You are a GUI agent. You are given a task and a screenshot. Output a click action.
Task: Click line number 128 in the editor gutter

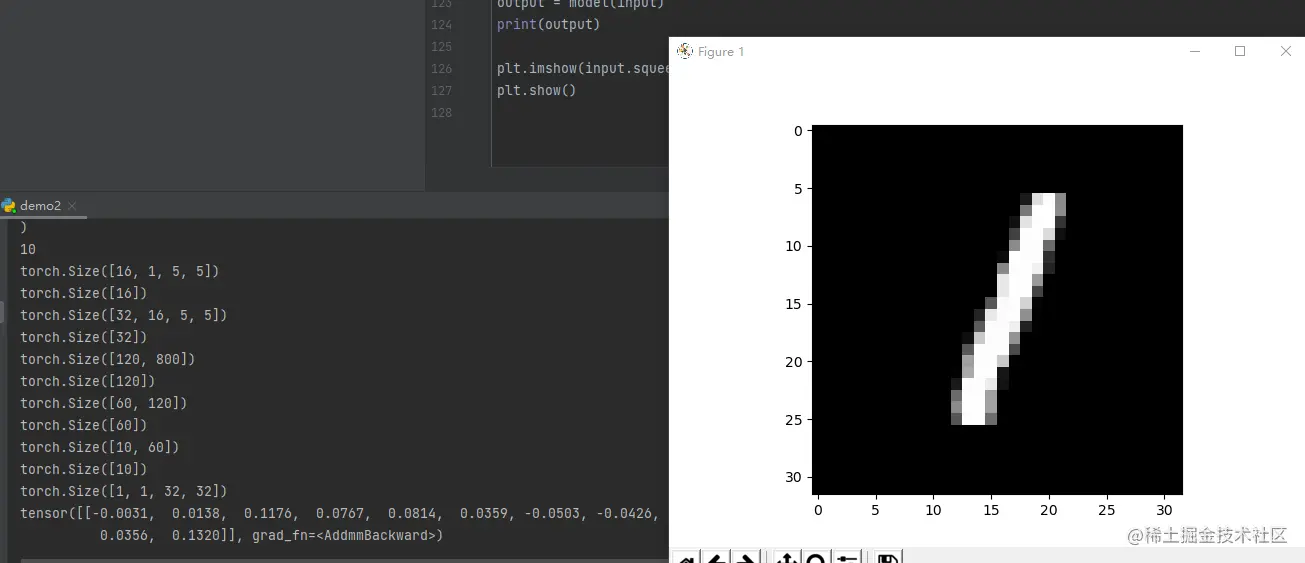pyautogui.click(x=441, y=113)
